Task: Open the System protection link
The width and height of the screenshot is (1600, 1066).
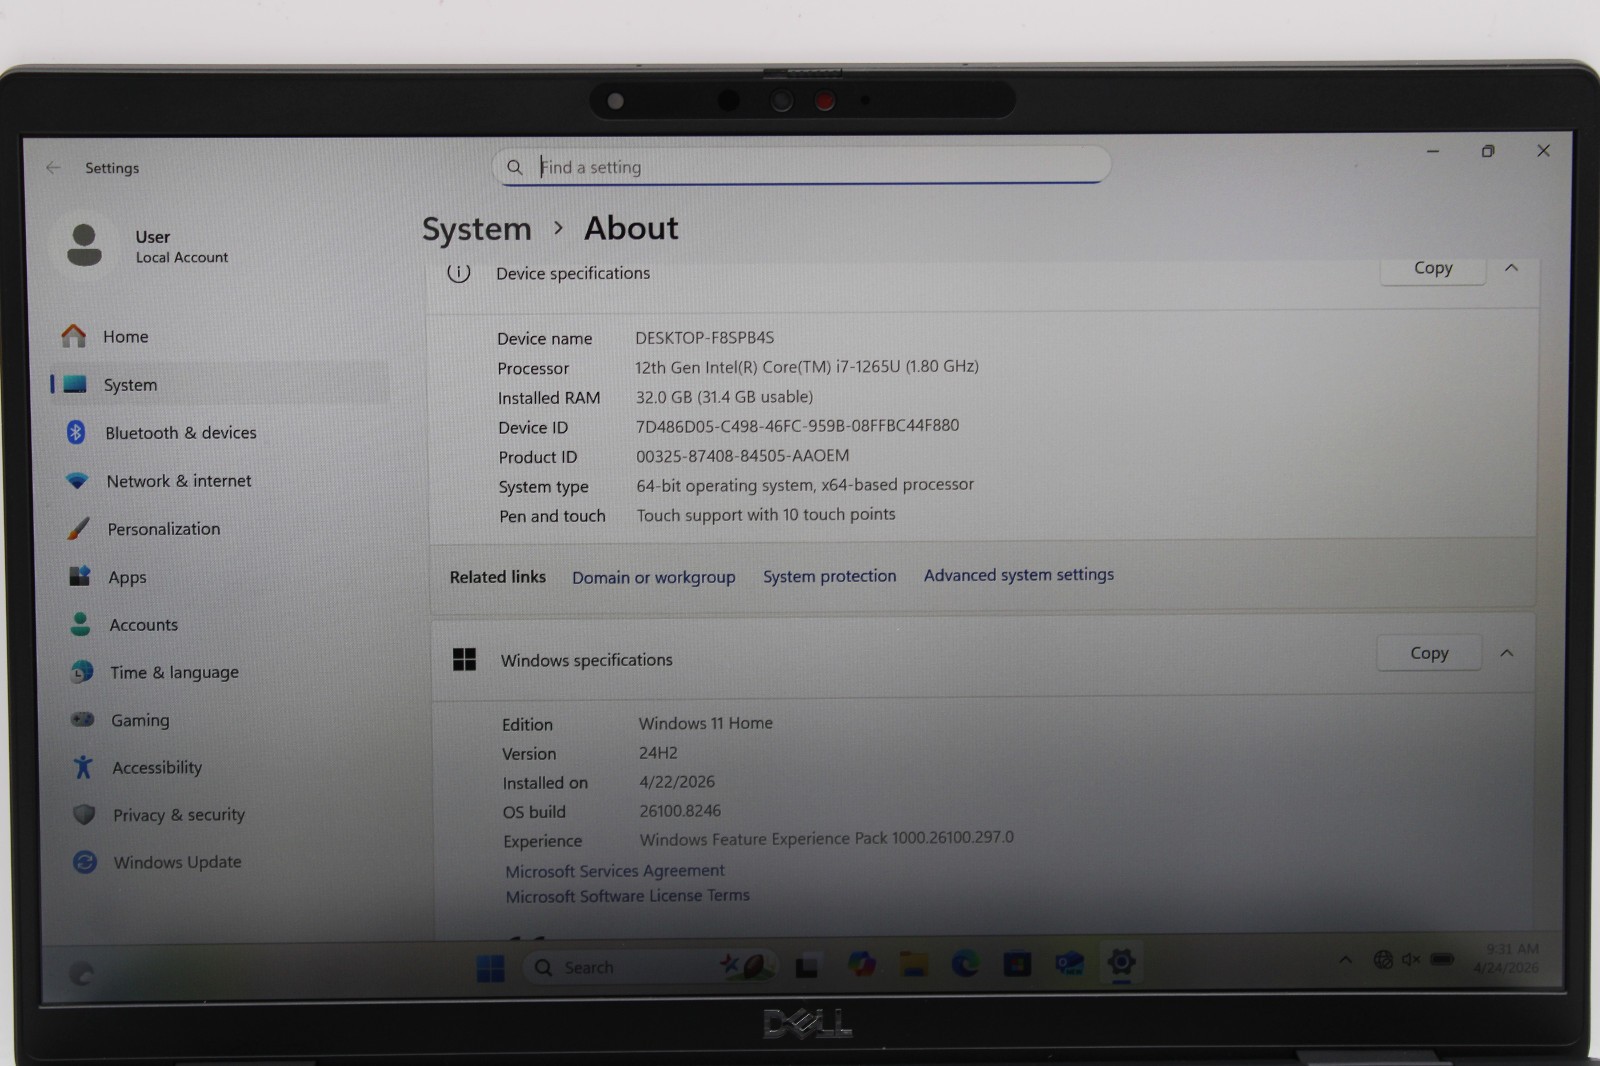Action: tap(829, 576)
